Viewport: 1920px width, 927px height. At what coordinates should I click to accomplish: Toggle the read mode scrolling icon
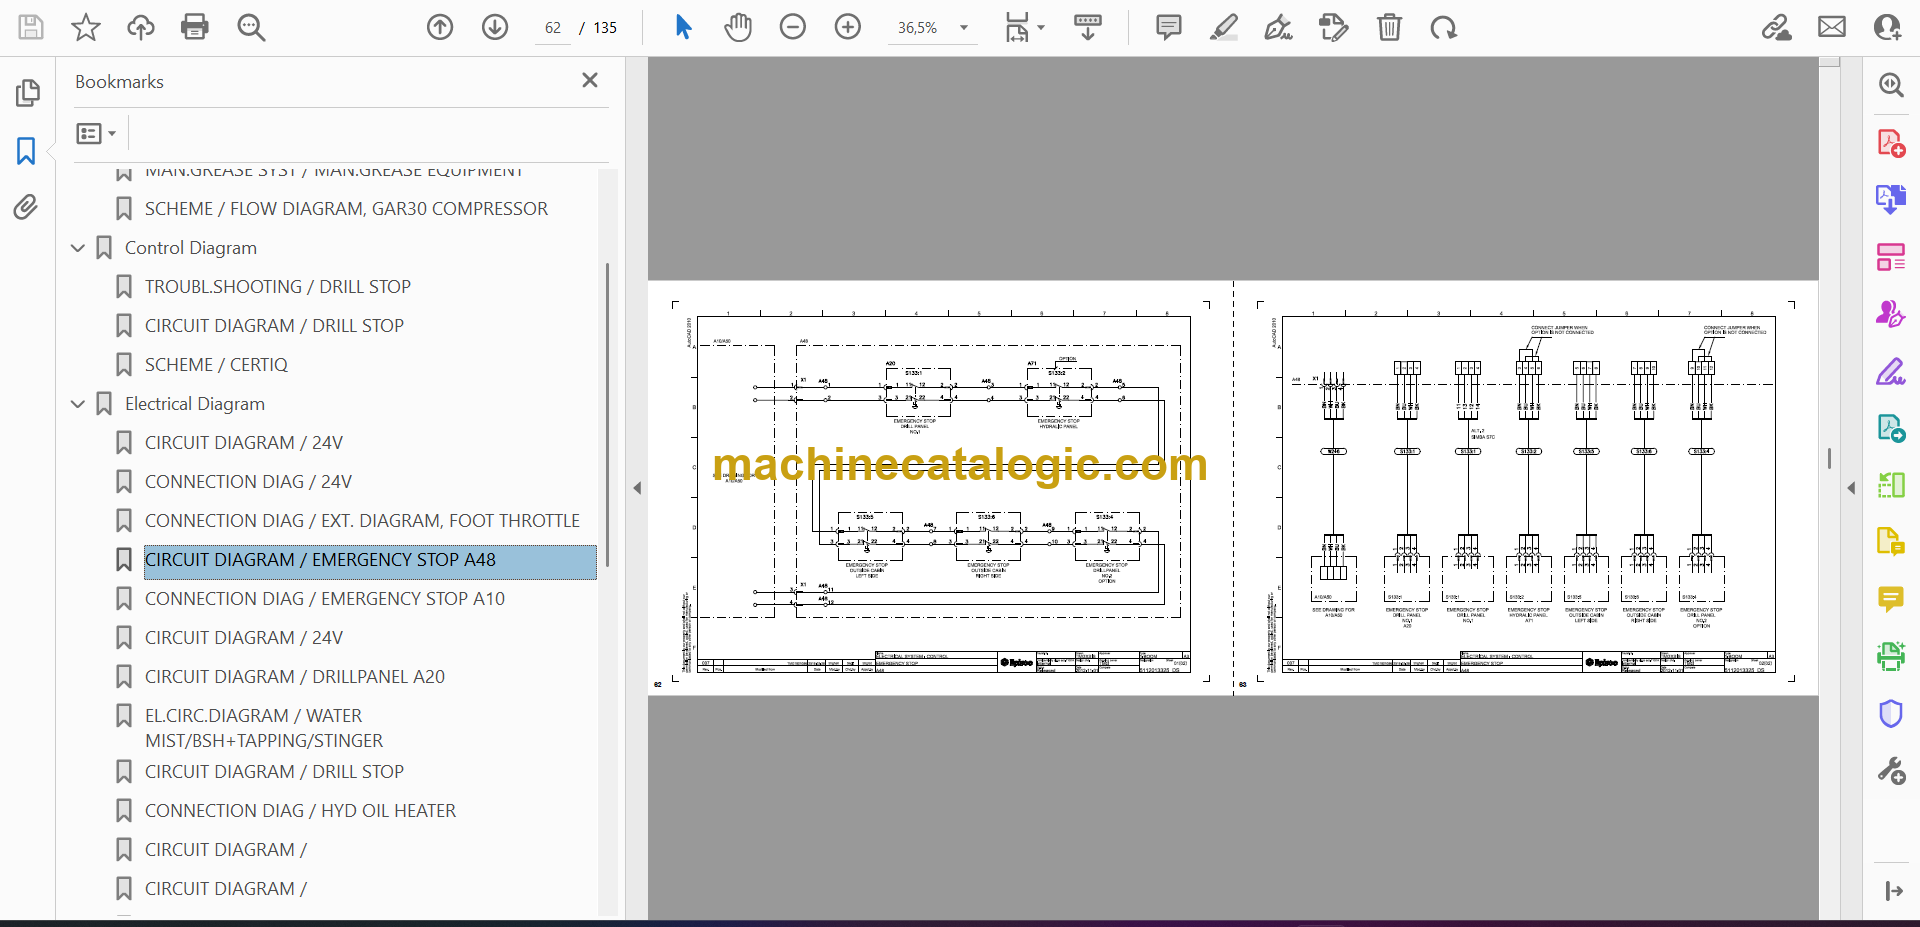coord(1088,27)
